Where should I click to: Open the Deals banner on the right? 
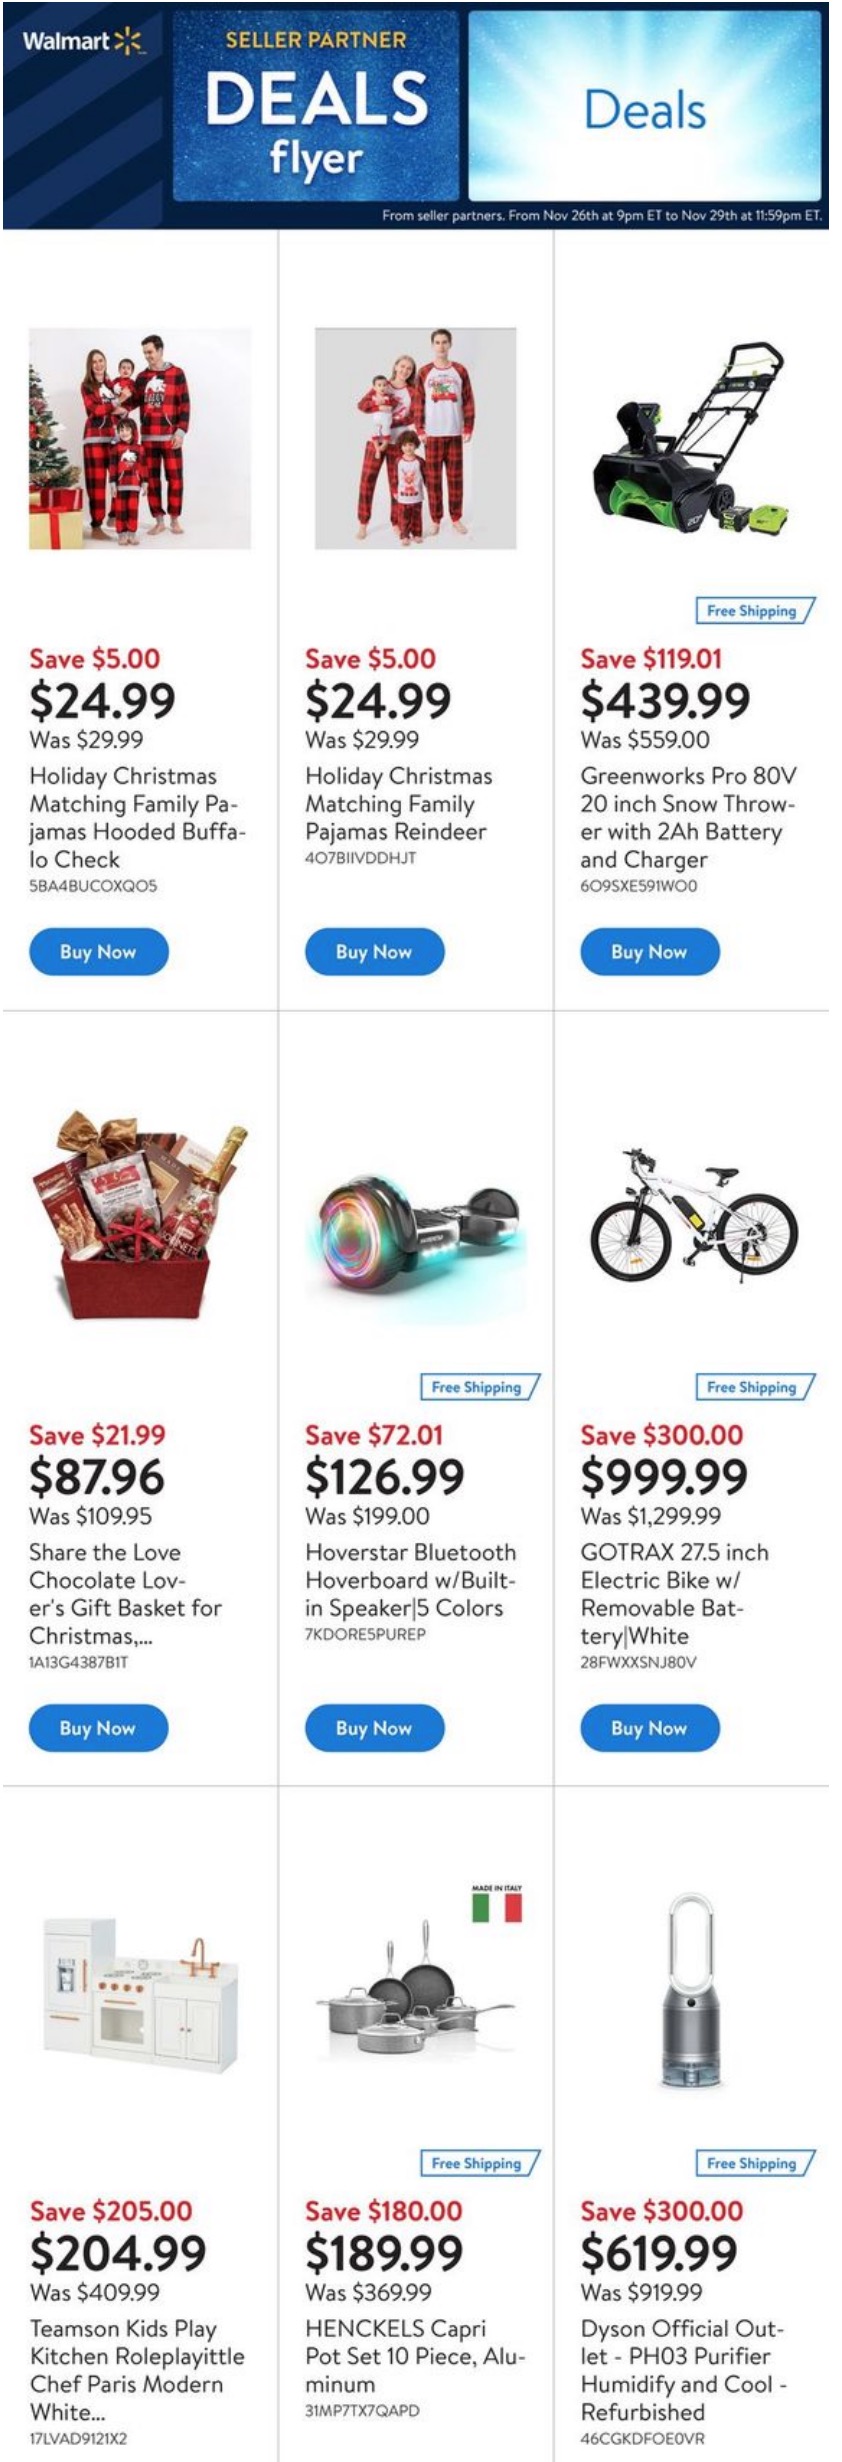click(644, 108)
